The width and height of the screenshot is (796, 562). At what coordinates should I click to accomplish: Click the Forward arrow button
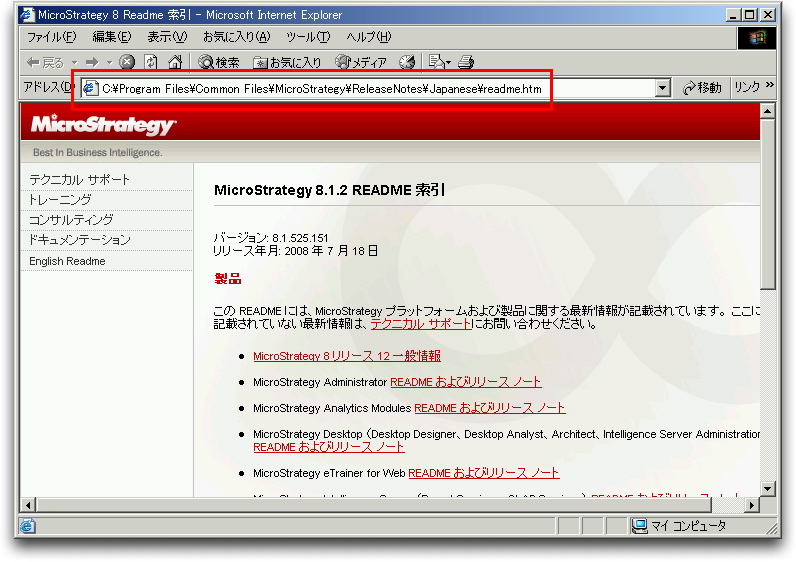(x=92, y=62)
